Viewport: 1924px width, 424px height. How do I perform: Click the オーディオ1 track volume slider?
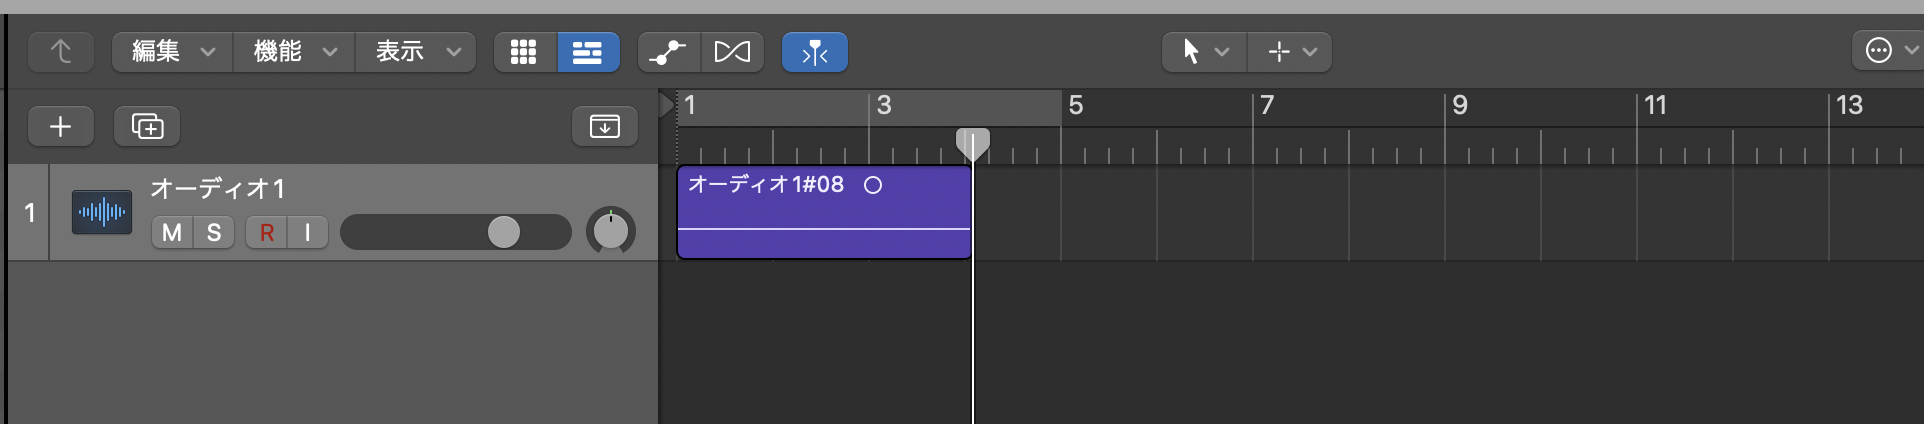[456, 233]
